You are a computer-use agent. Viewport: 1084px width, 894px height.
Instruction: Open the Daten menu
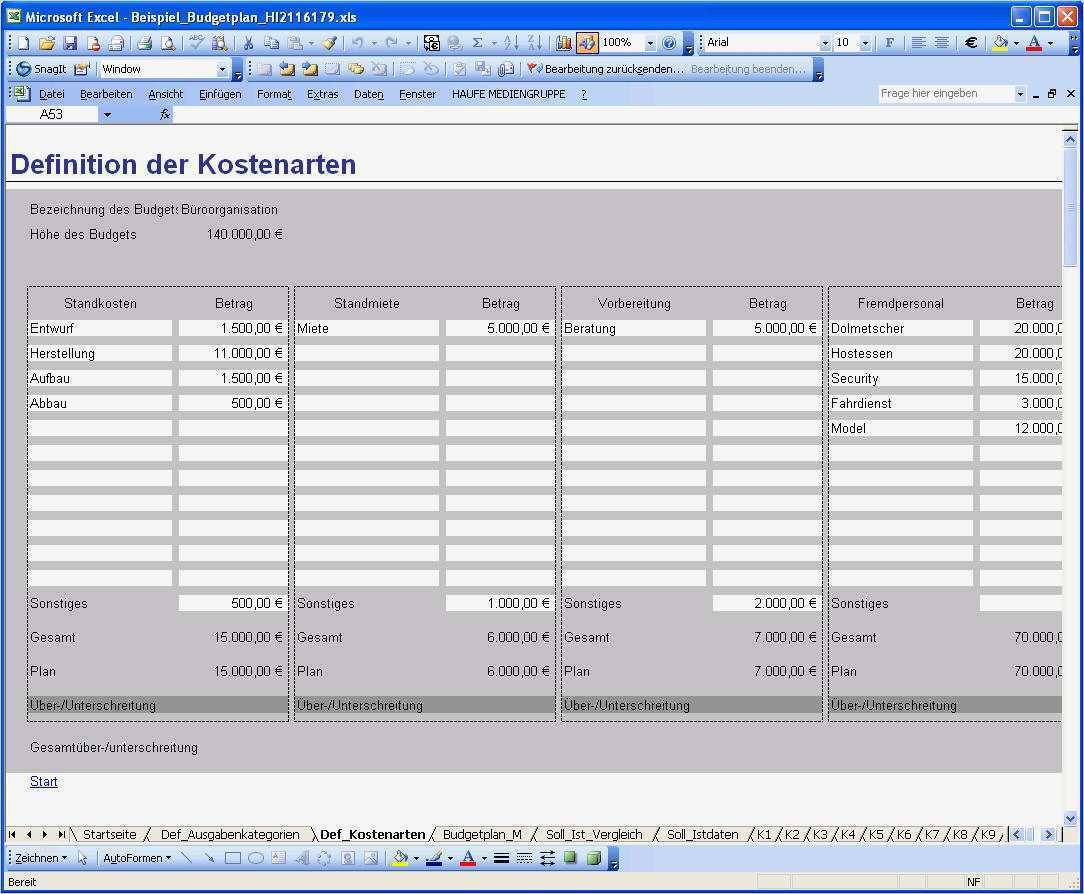click(368, 93)
